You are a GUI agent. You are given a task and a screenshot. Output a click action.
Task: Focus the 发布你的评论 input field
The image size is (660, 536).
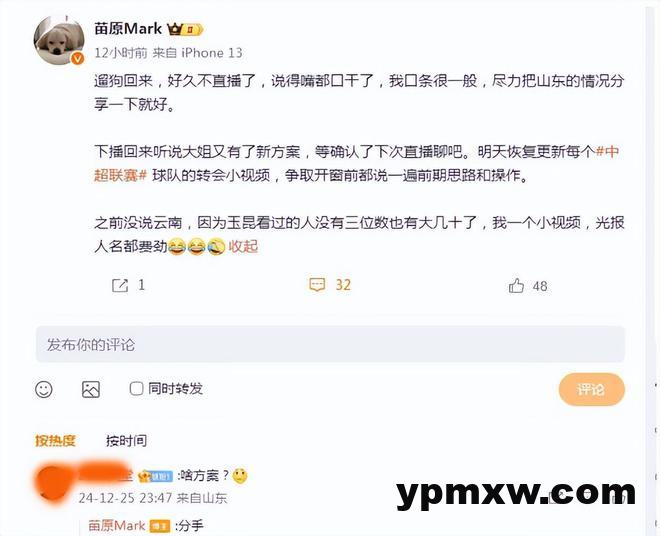(x=330, y=344)
